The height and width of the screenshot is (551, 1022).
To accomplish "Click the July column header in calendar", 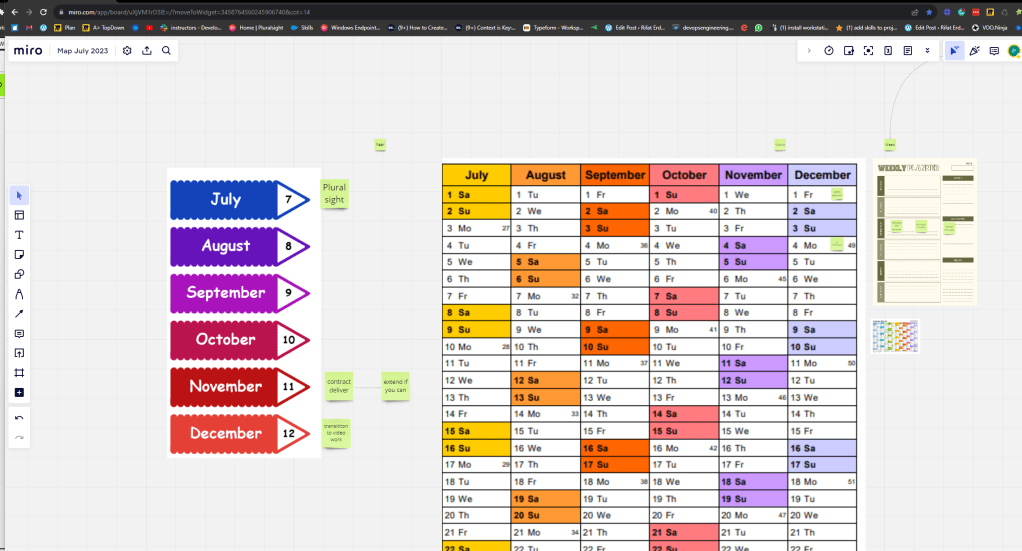I will [x=476, y=175].
